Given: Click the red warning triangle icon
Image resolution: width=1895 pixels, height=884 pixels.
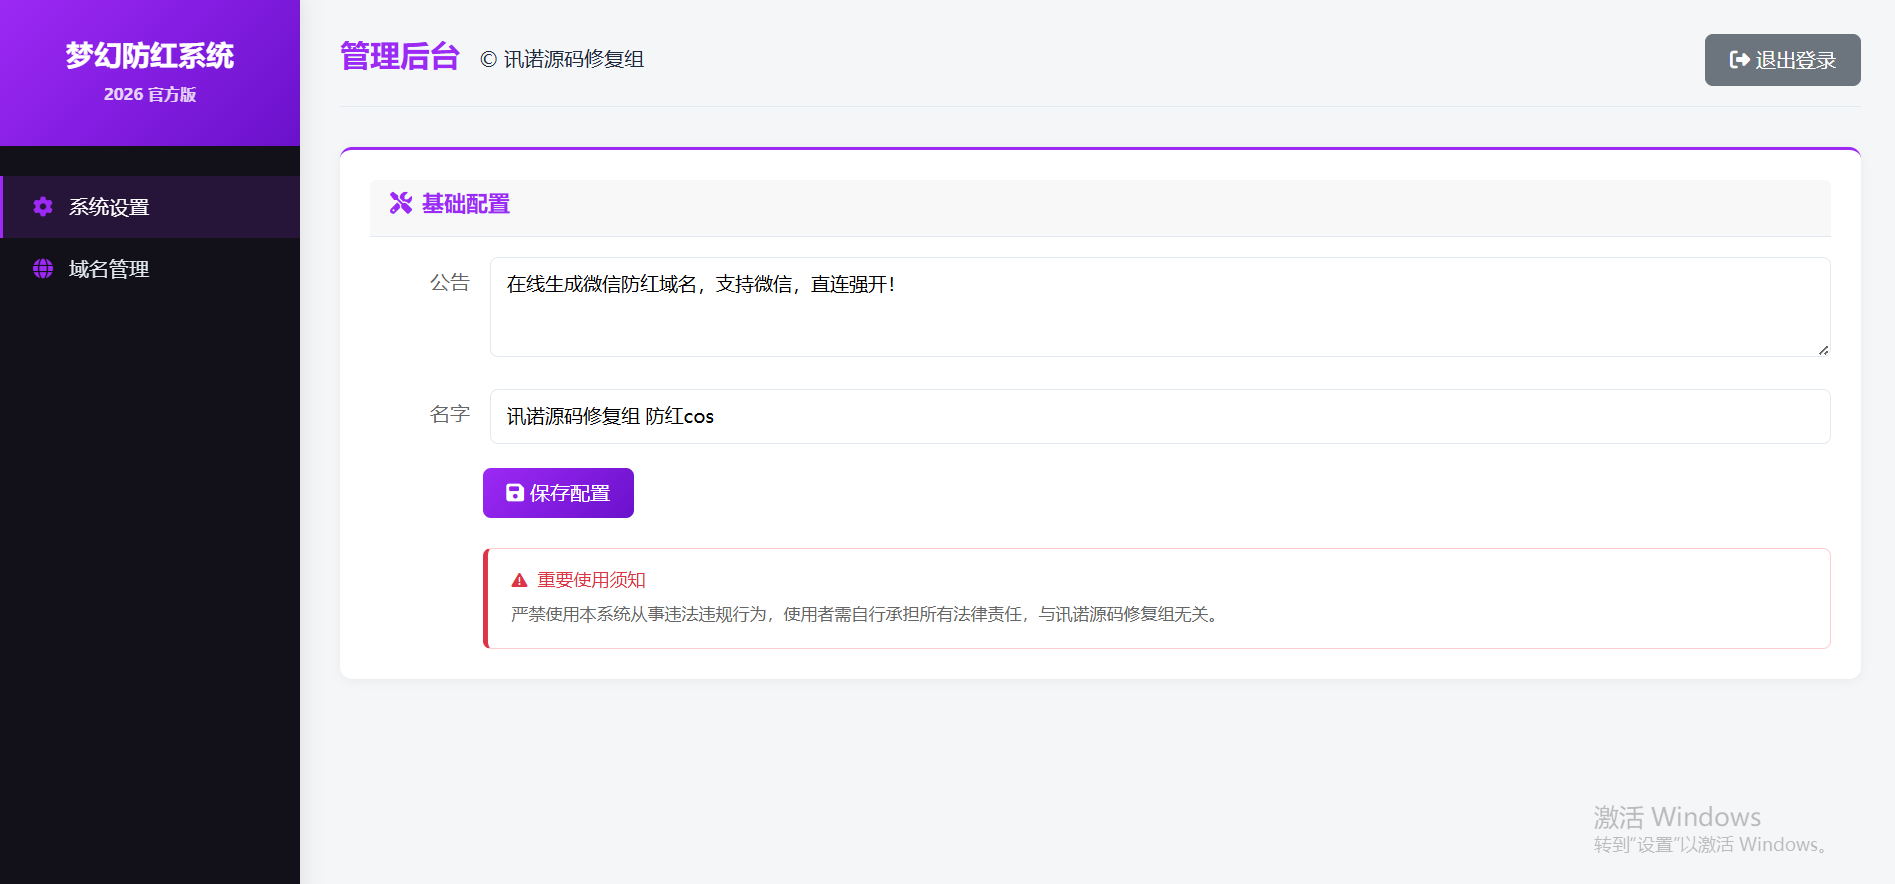Looking at the screenshot, I should pos(519,580).
